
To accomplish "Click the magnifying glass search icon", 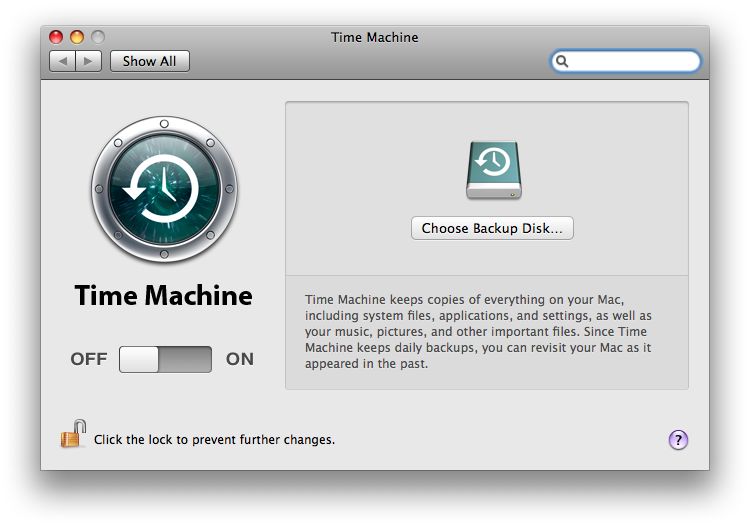I will point(562,61).
